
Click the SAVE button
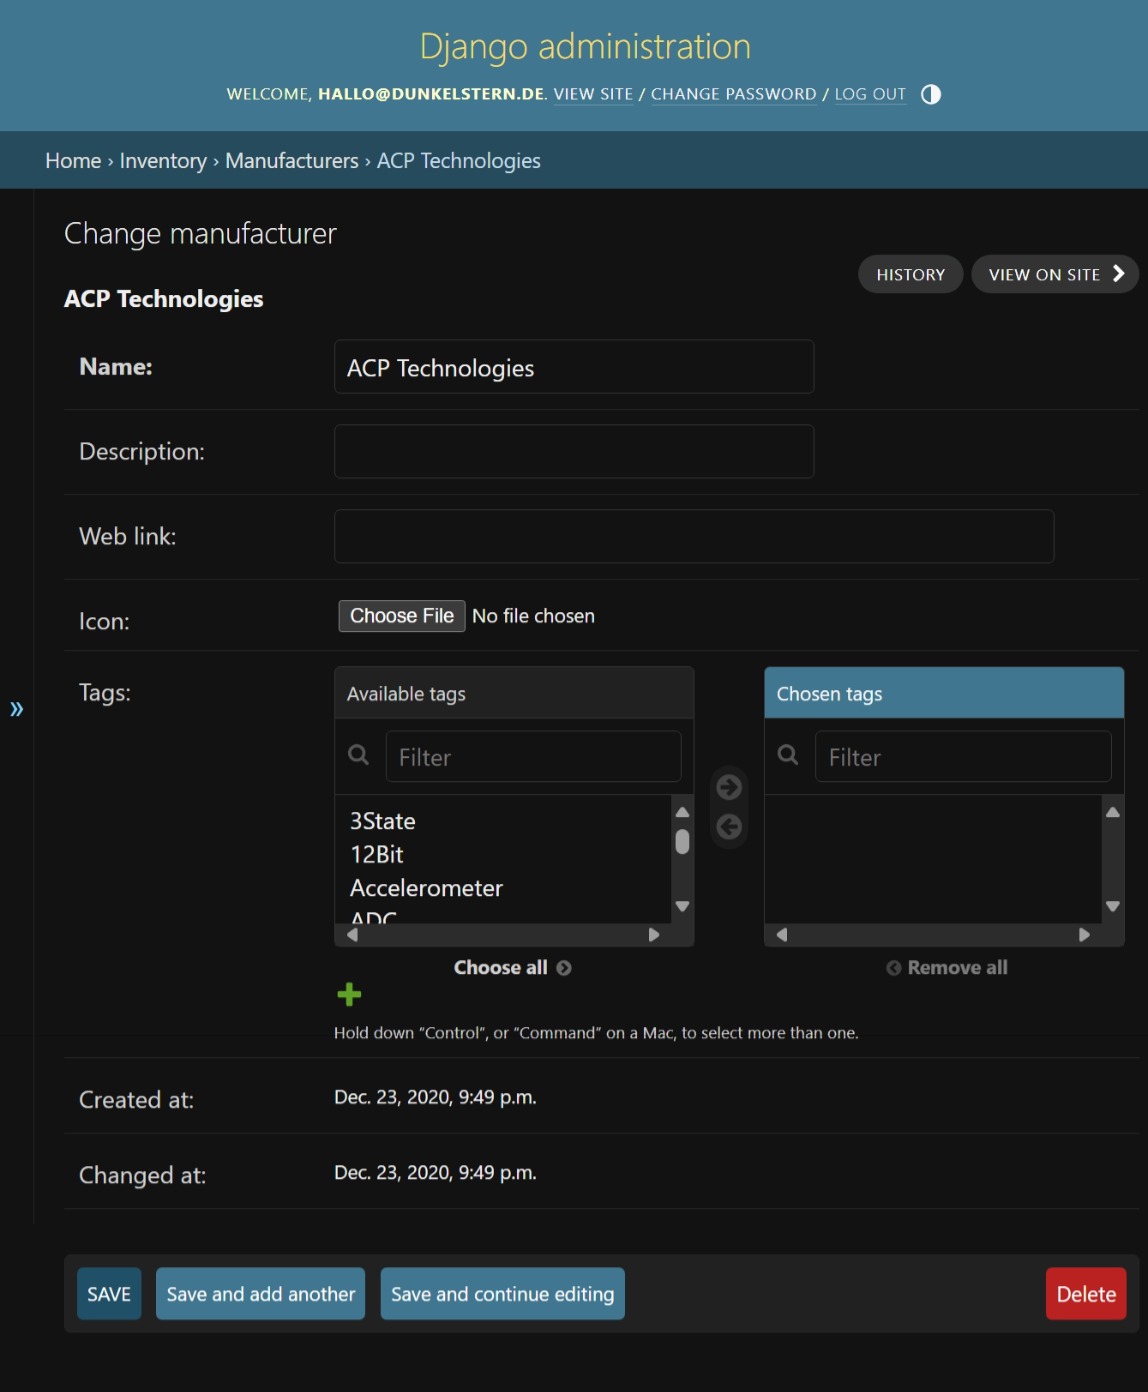[109, 1294]
